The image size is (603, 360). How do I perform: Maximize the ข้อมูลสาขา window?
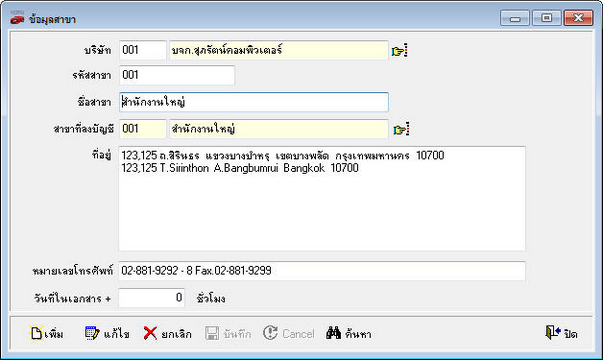[x=546, y=18]
